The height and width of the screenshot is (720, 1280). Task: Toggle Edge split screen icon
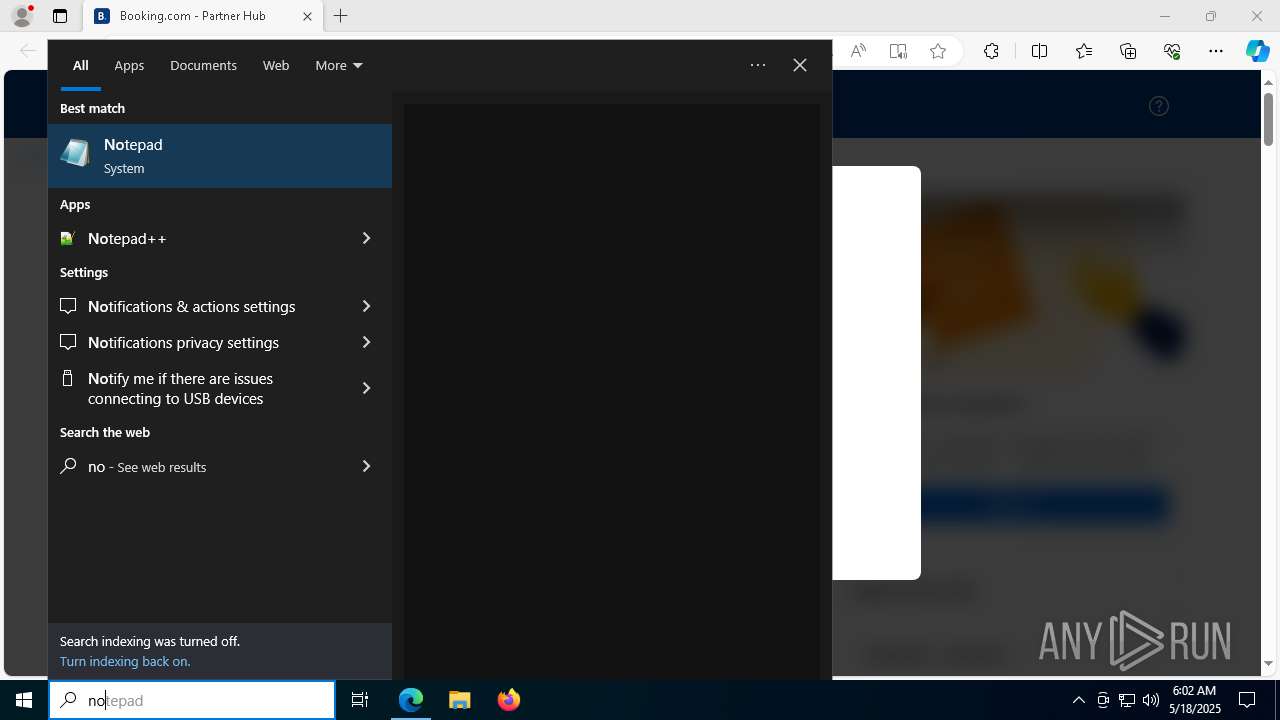[x=1039, y=51]
